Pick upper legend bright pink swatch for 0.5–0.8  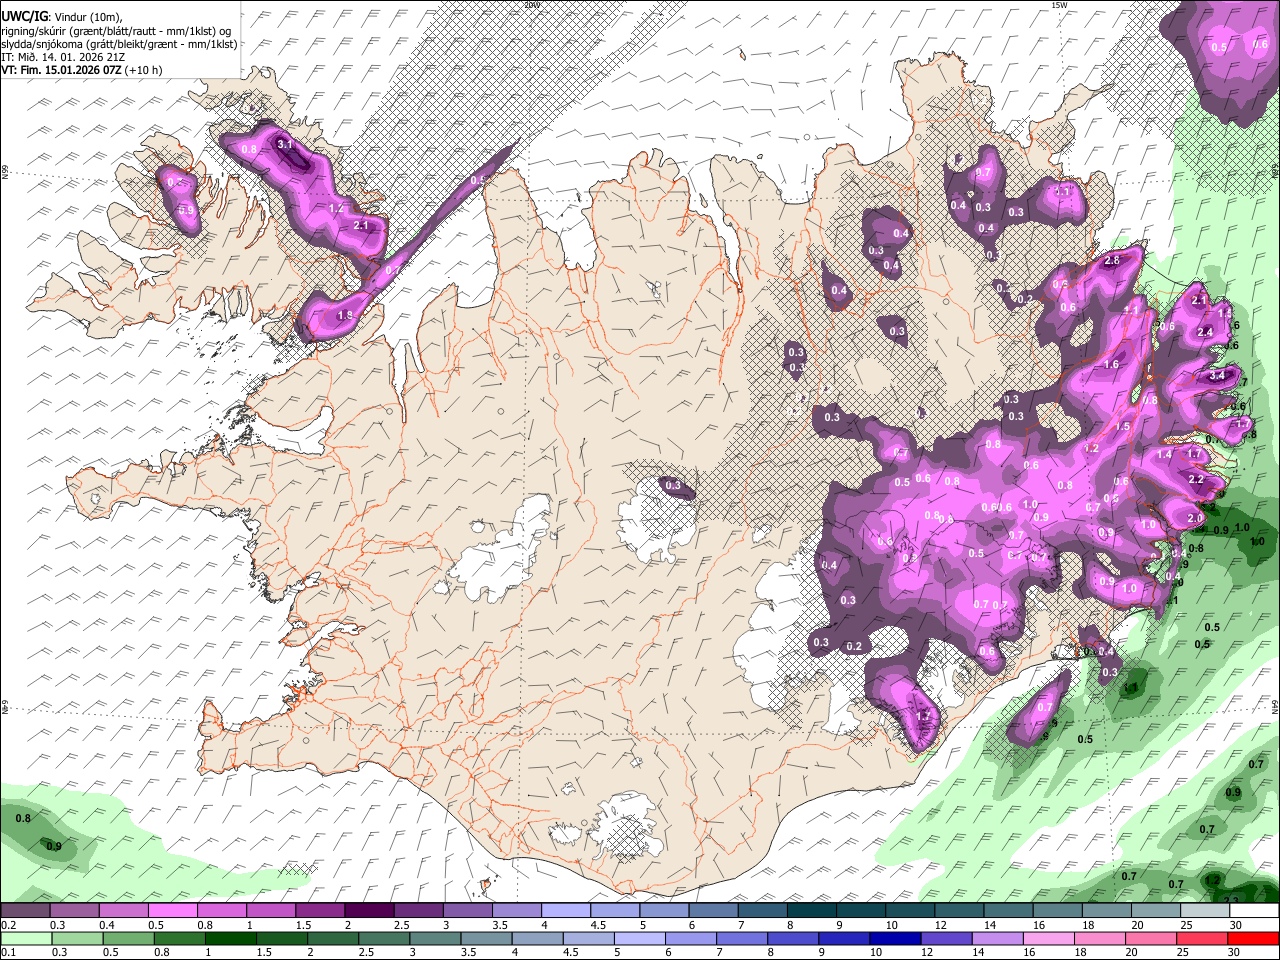tap(172, 911)
